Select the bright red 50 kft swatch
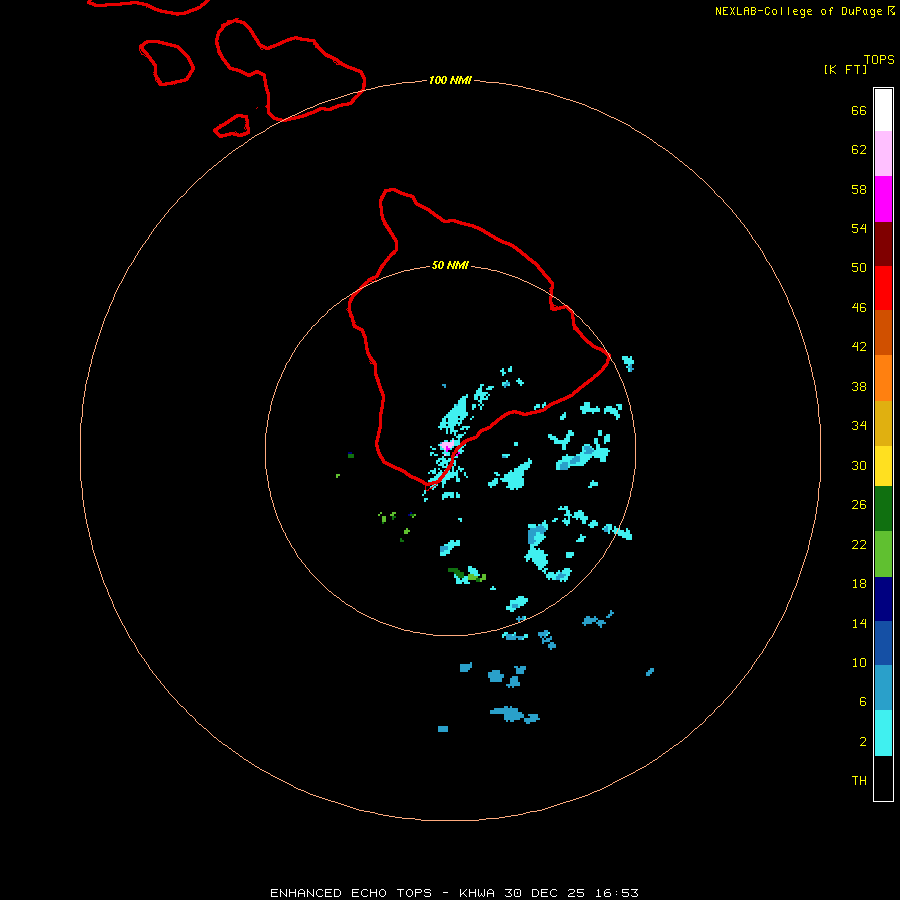This screenshot has height=900, width=900. click(x=883, y=288)
